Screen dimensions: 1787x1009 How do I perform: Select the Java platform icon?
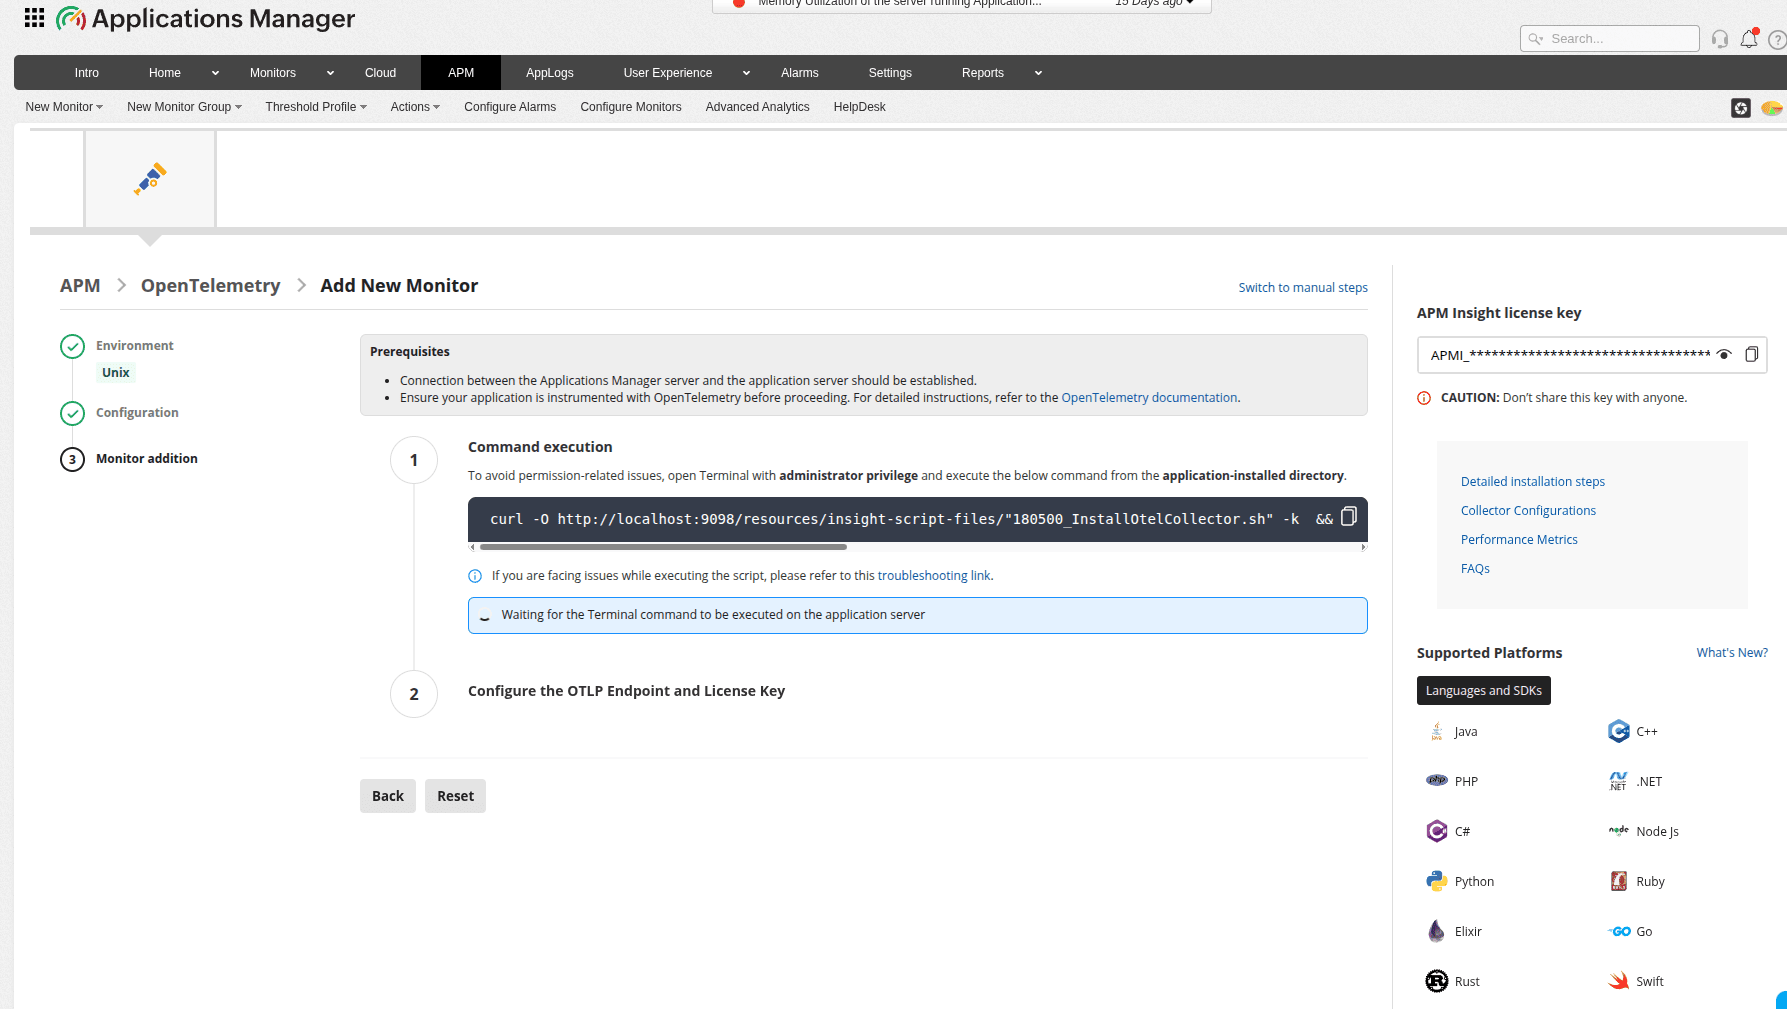(x=1437, y=732)
